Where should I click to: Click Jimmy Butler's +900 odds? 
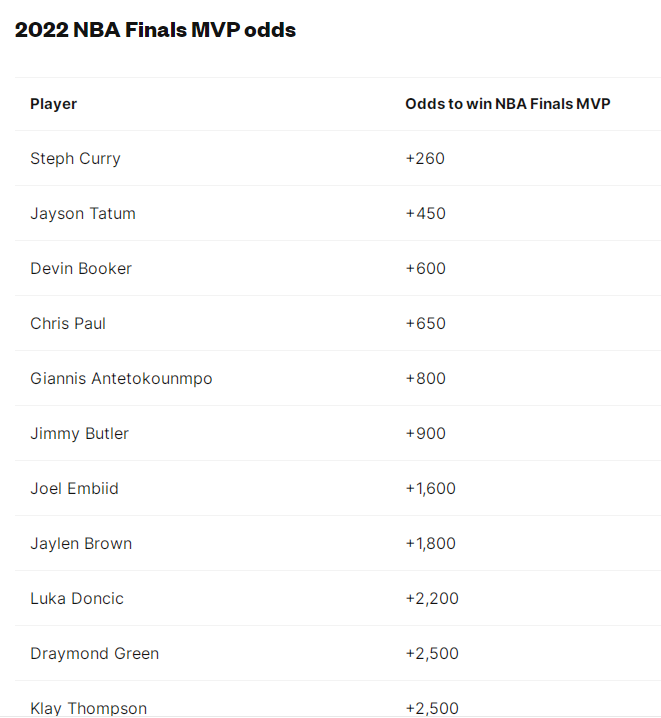tap(426, 433)
